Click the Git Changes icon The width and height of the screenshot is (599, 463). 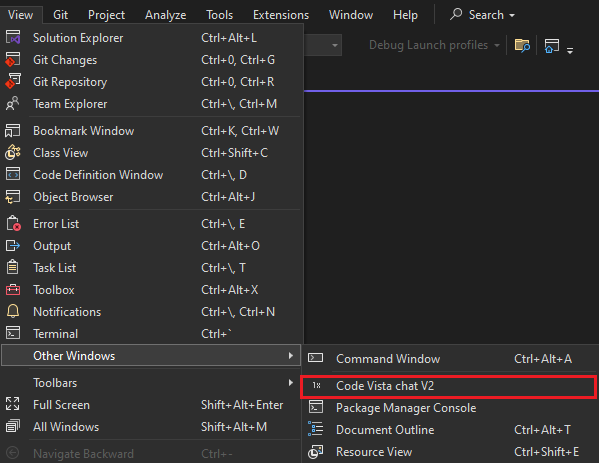(x=13, y=60)
